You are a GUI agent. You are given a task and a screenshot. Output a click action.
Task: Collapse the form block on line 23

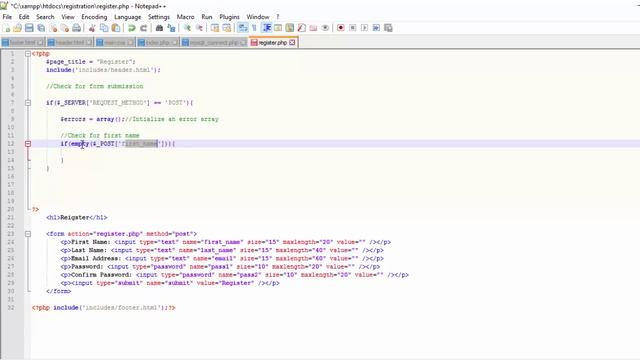[x=28, y=234]
